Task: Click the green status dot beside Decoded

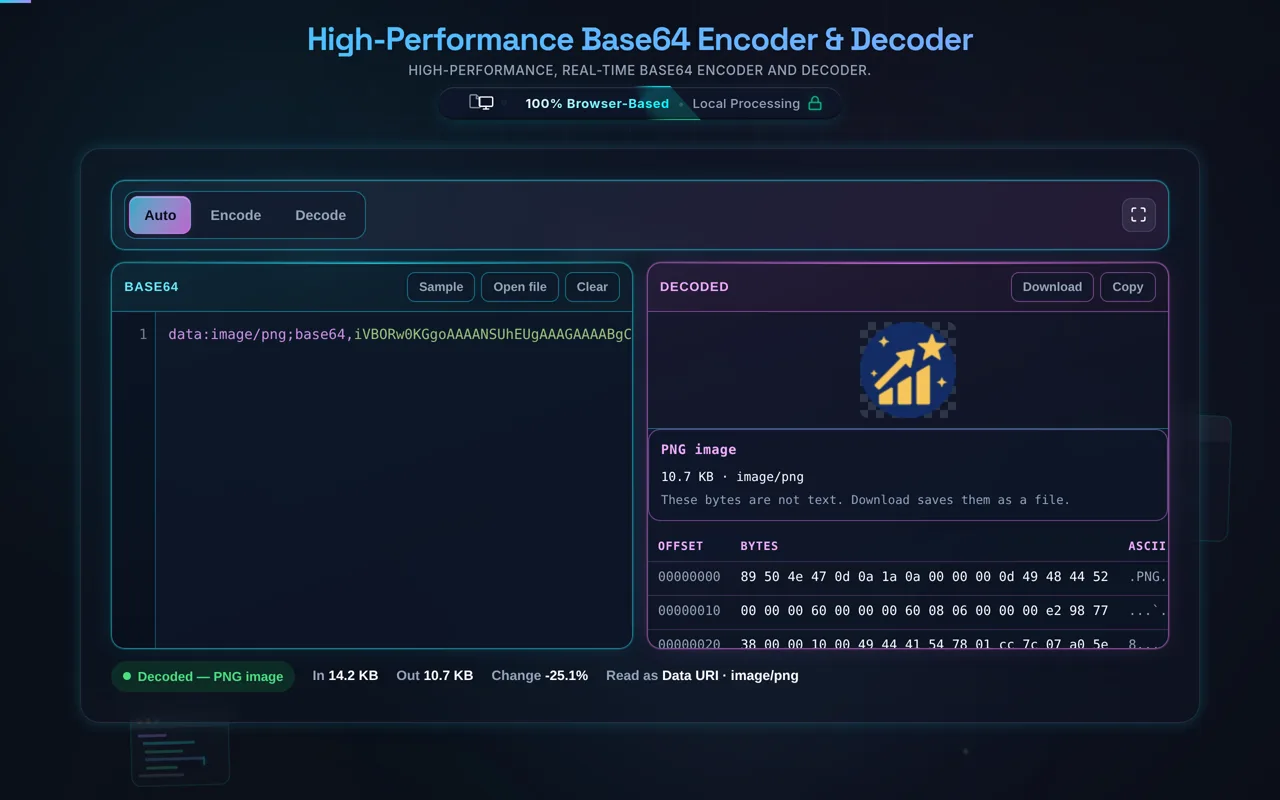Action: (127, 676)
